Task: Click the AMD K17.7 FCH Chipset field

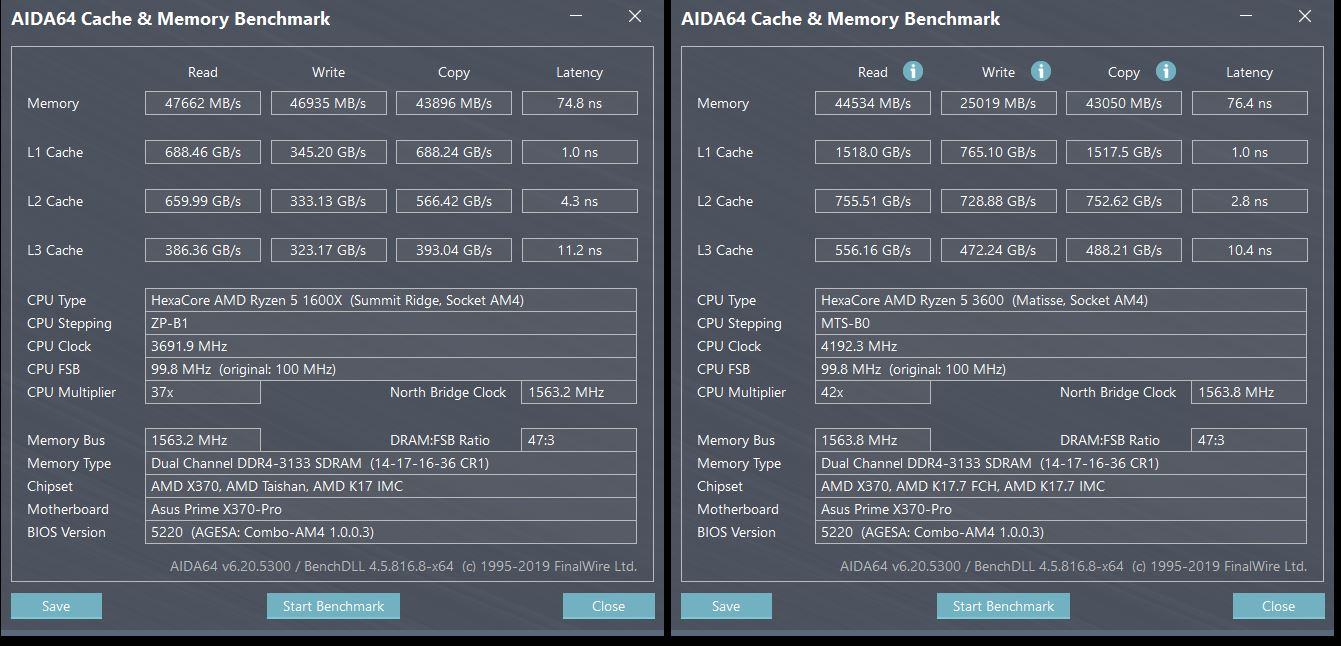Action: click(x=1061, y=486)
